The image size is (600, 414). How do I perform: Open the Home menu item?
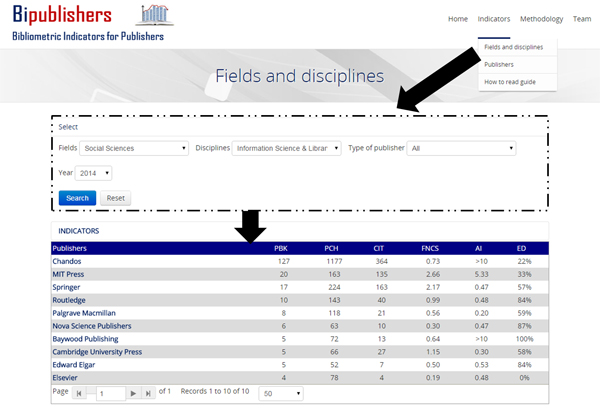(458, 19)
